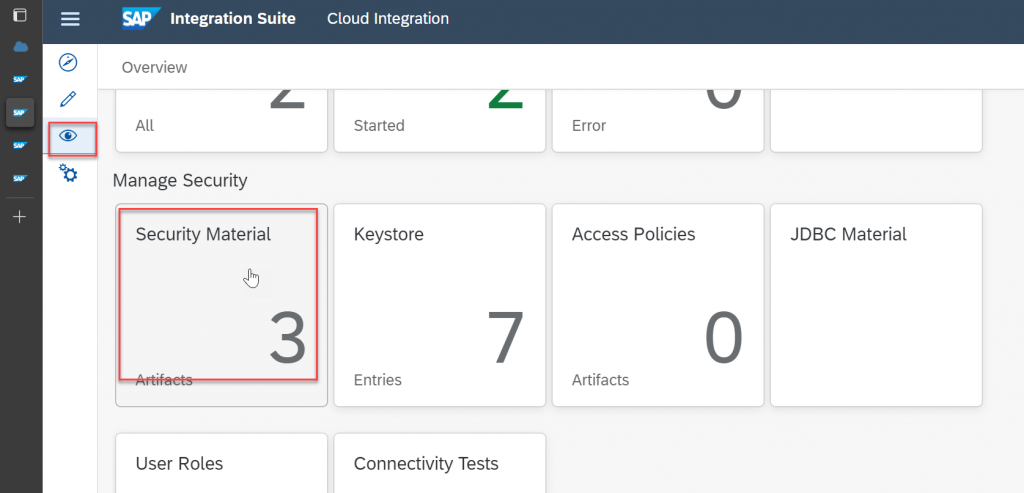This screenshot has width=1024, height=493.
Task: Open the Security Material tile
Action: click(221, 305)
